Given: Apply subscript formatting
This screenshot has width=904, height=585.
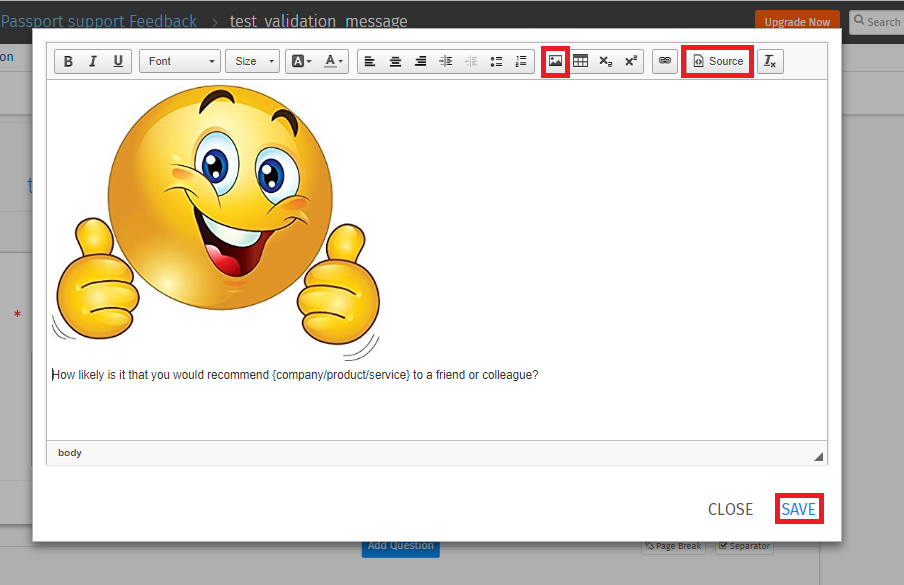Looking at the screenshot, I should coord(605,62).
